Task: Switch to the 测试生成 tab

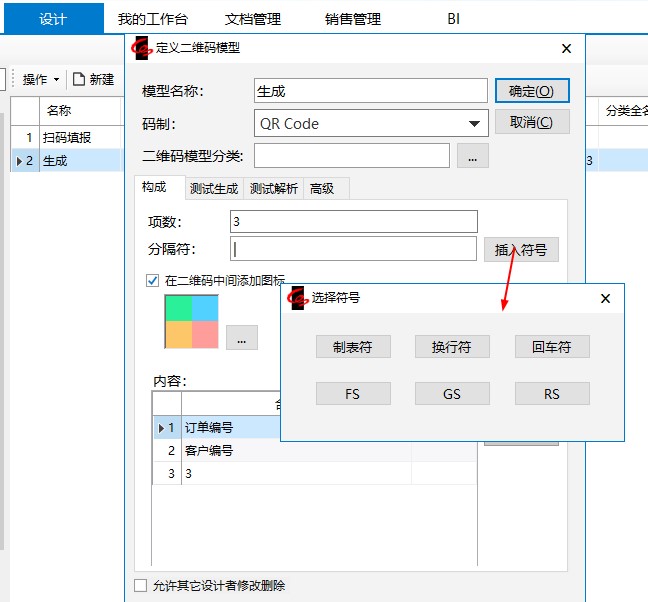Action: (x=214, y=188)
